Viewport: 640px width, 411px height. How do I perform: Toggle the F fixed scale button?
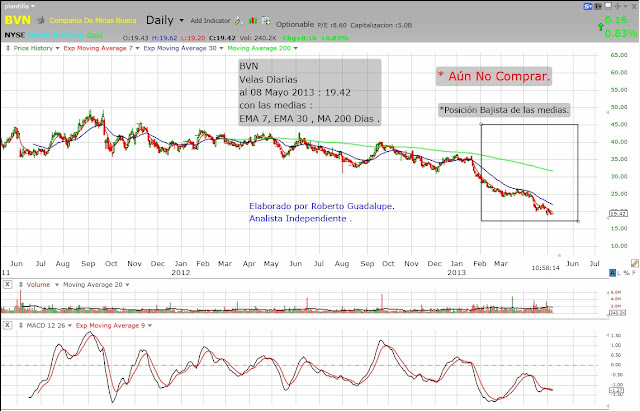[x=634, y=273]
